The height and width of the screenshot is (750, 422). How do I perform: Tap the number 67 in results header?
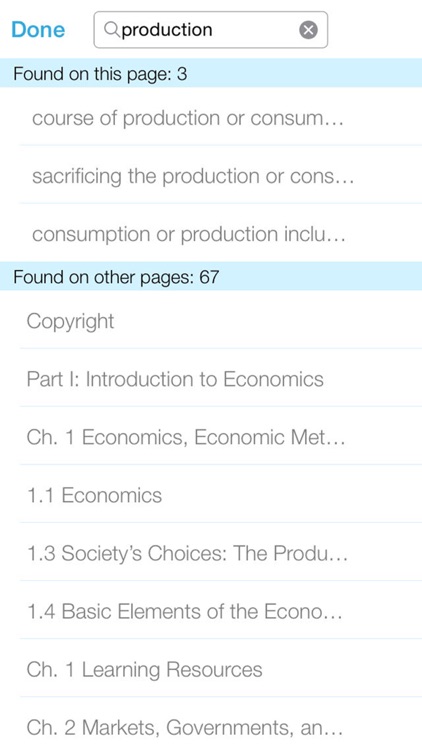point(209,276)
